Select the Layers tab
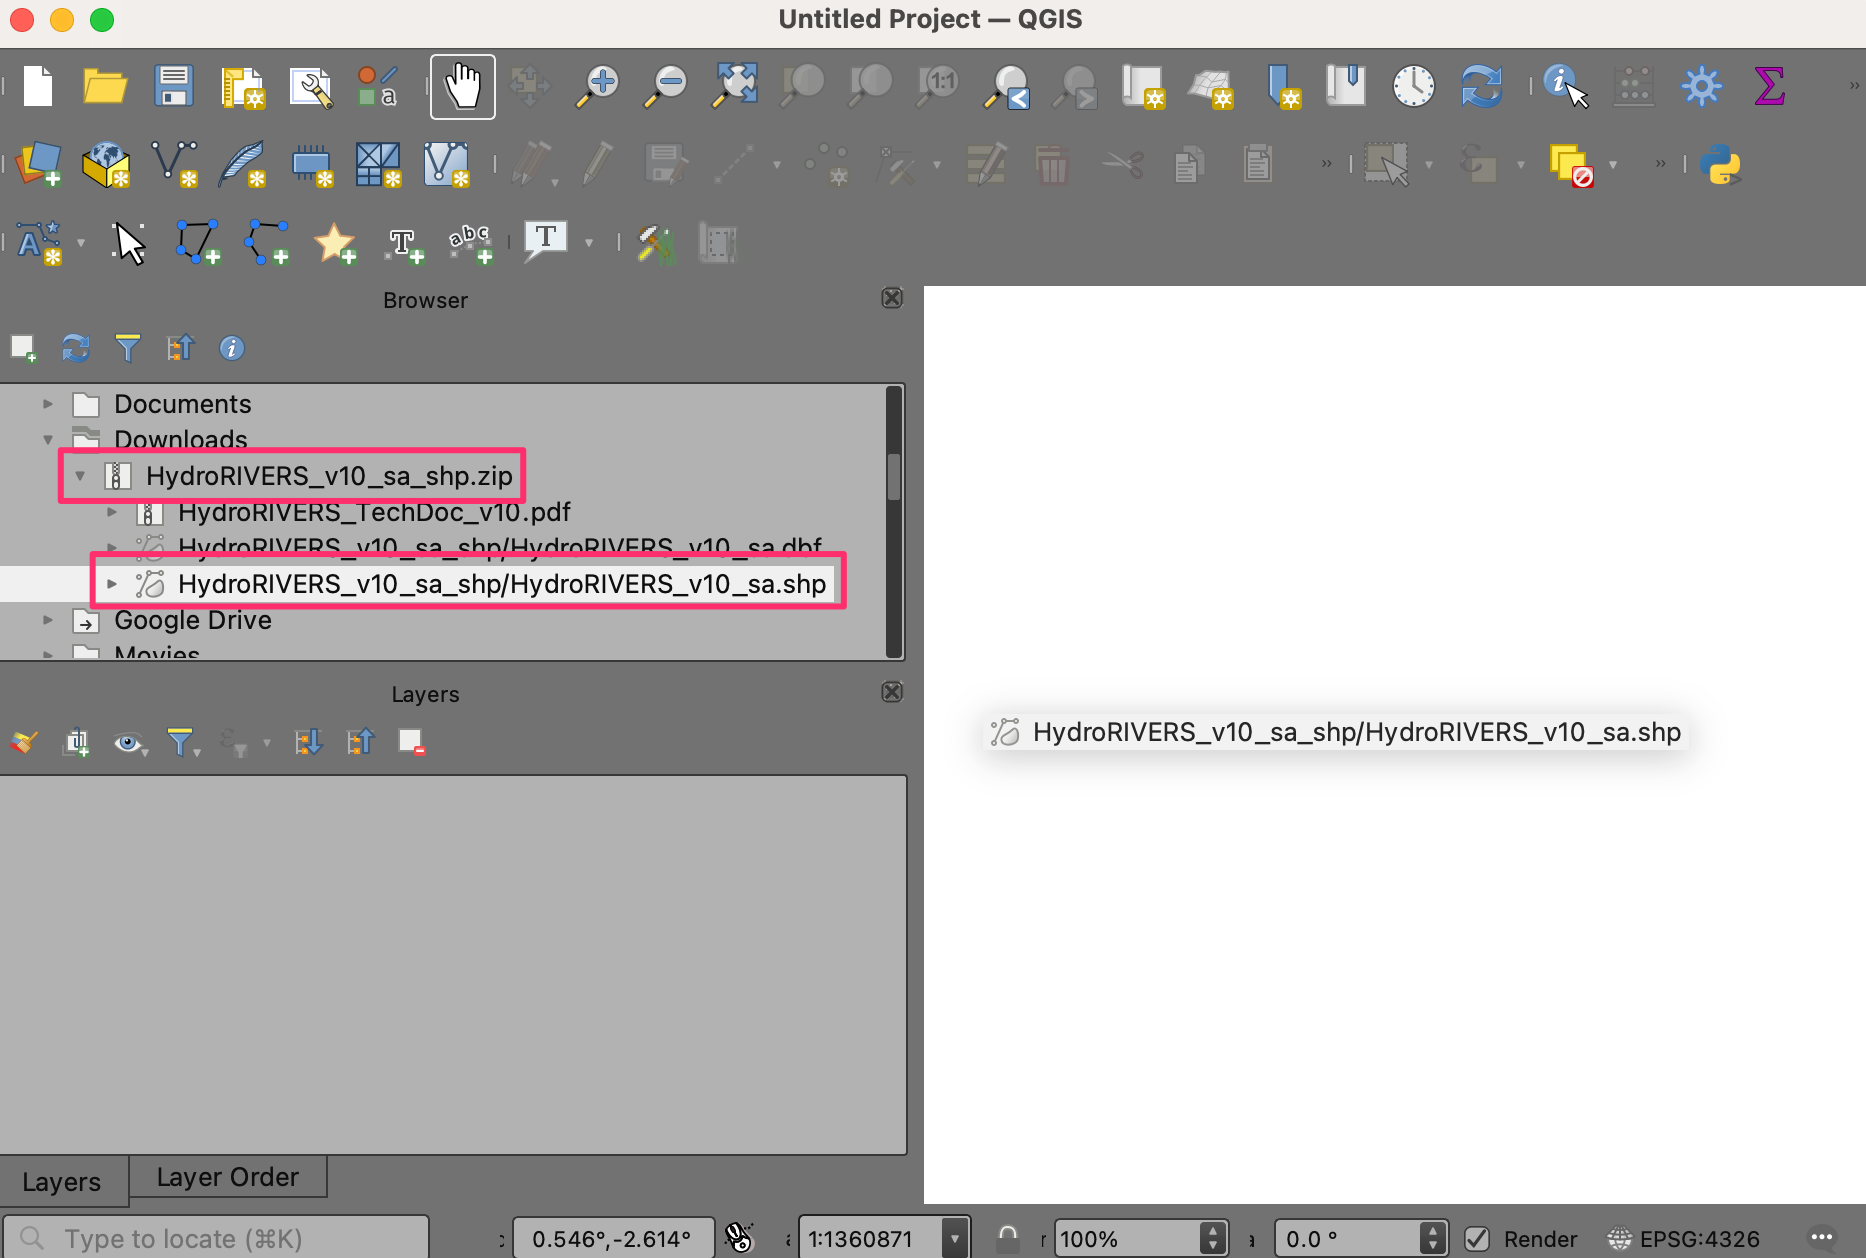The width and height of the screenshot is (1866, 1258). tap(62, 1181)
